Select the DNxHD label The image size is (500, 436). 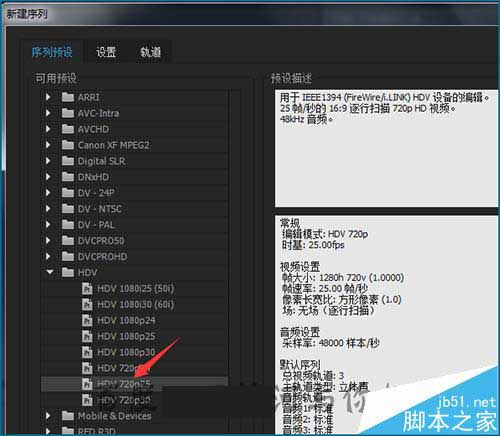click(93, 177)
